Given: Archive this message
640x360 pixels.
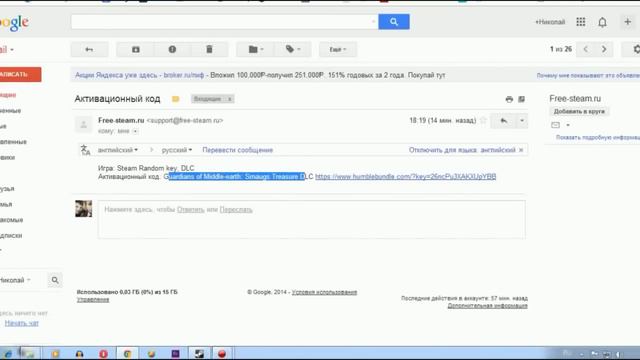Looking at the screenshot, I should tap(136, 49).
